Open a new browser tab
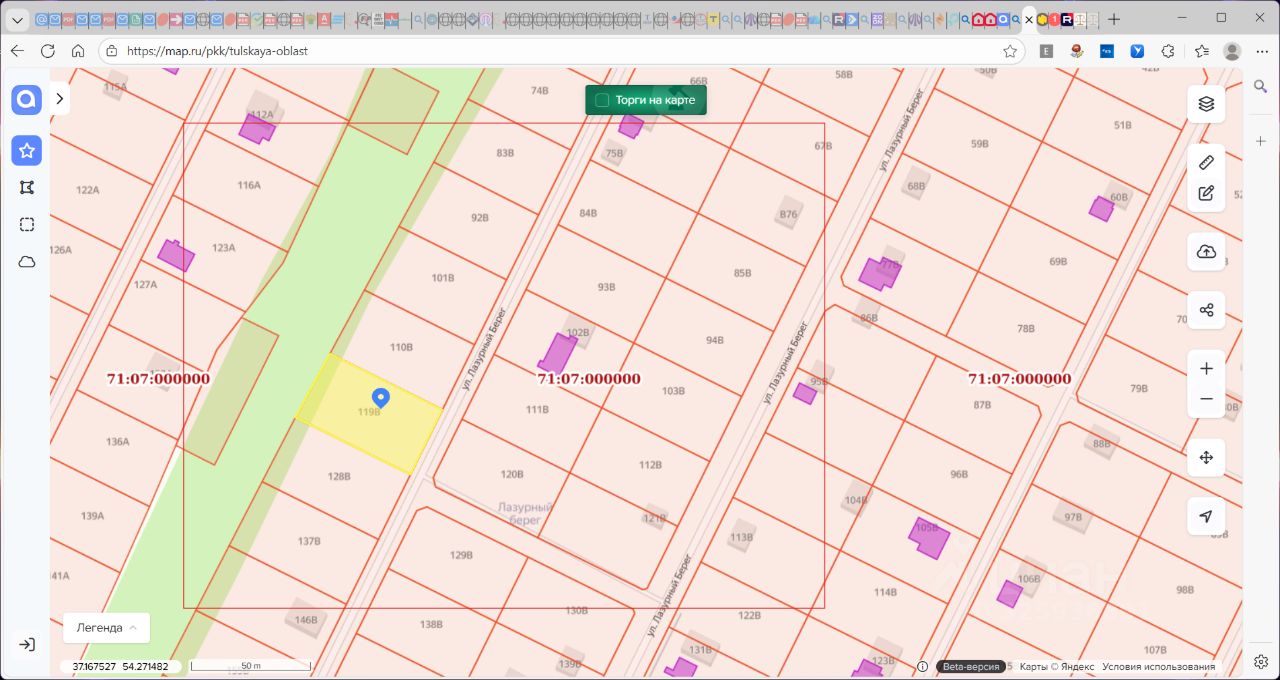This screenshot has height=680, width=1280. coord(1114,19)
